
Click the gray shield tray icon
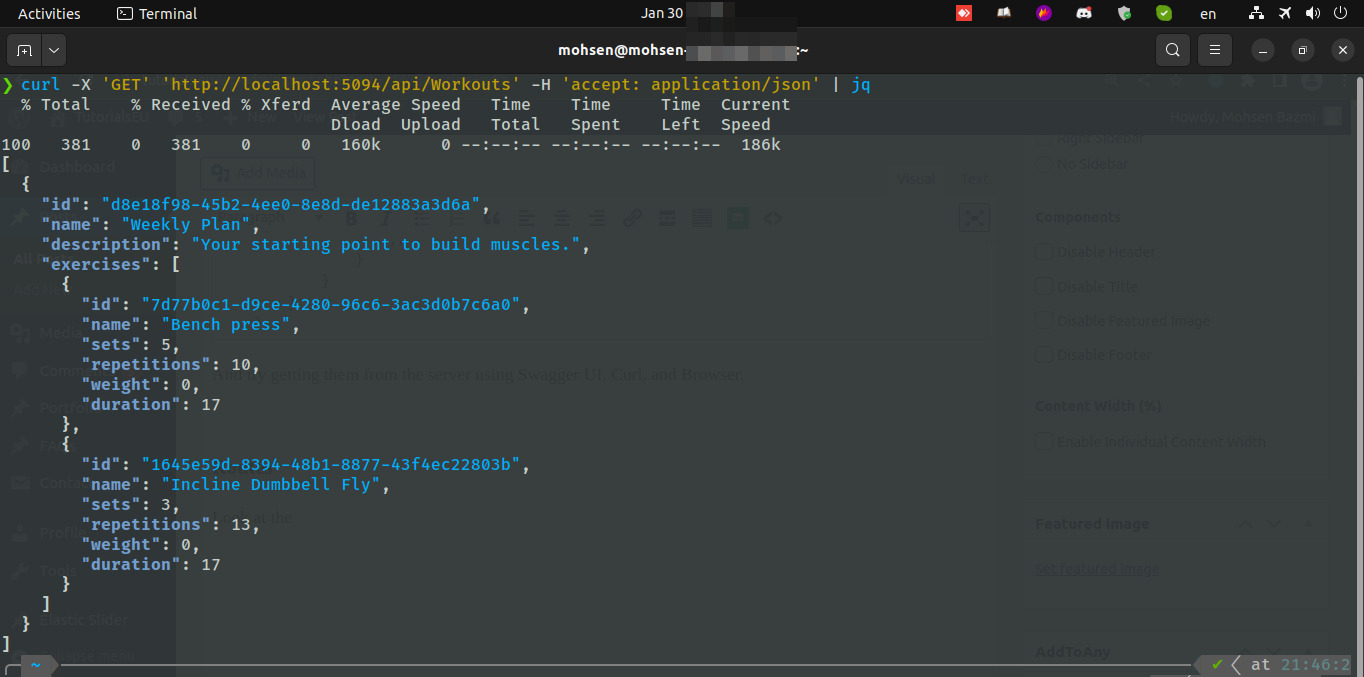tap(1124, 14)
